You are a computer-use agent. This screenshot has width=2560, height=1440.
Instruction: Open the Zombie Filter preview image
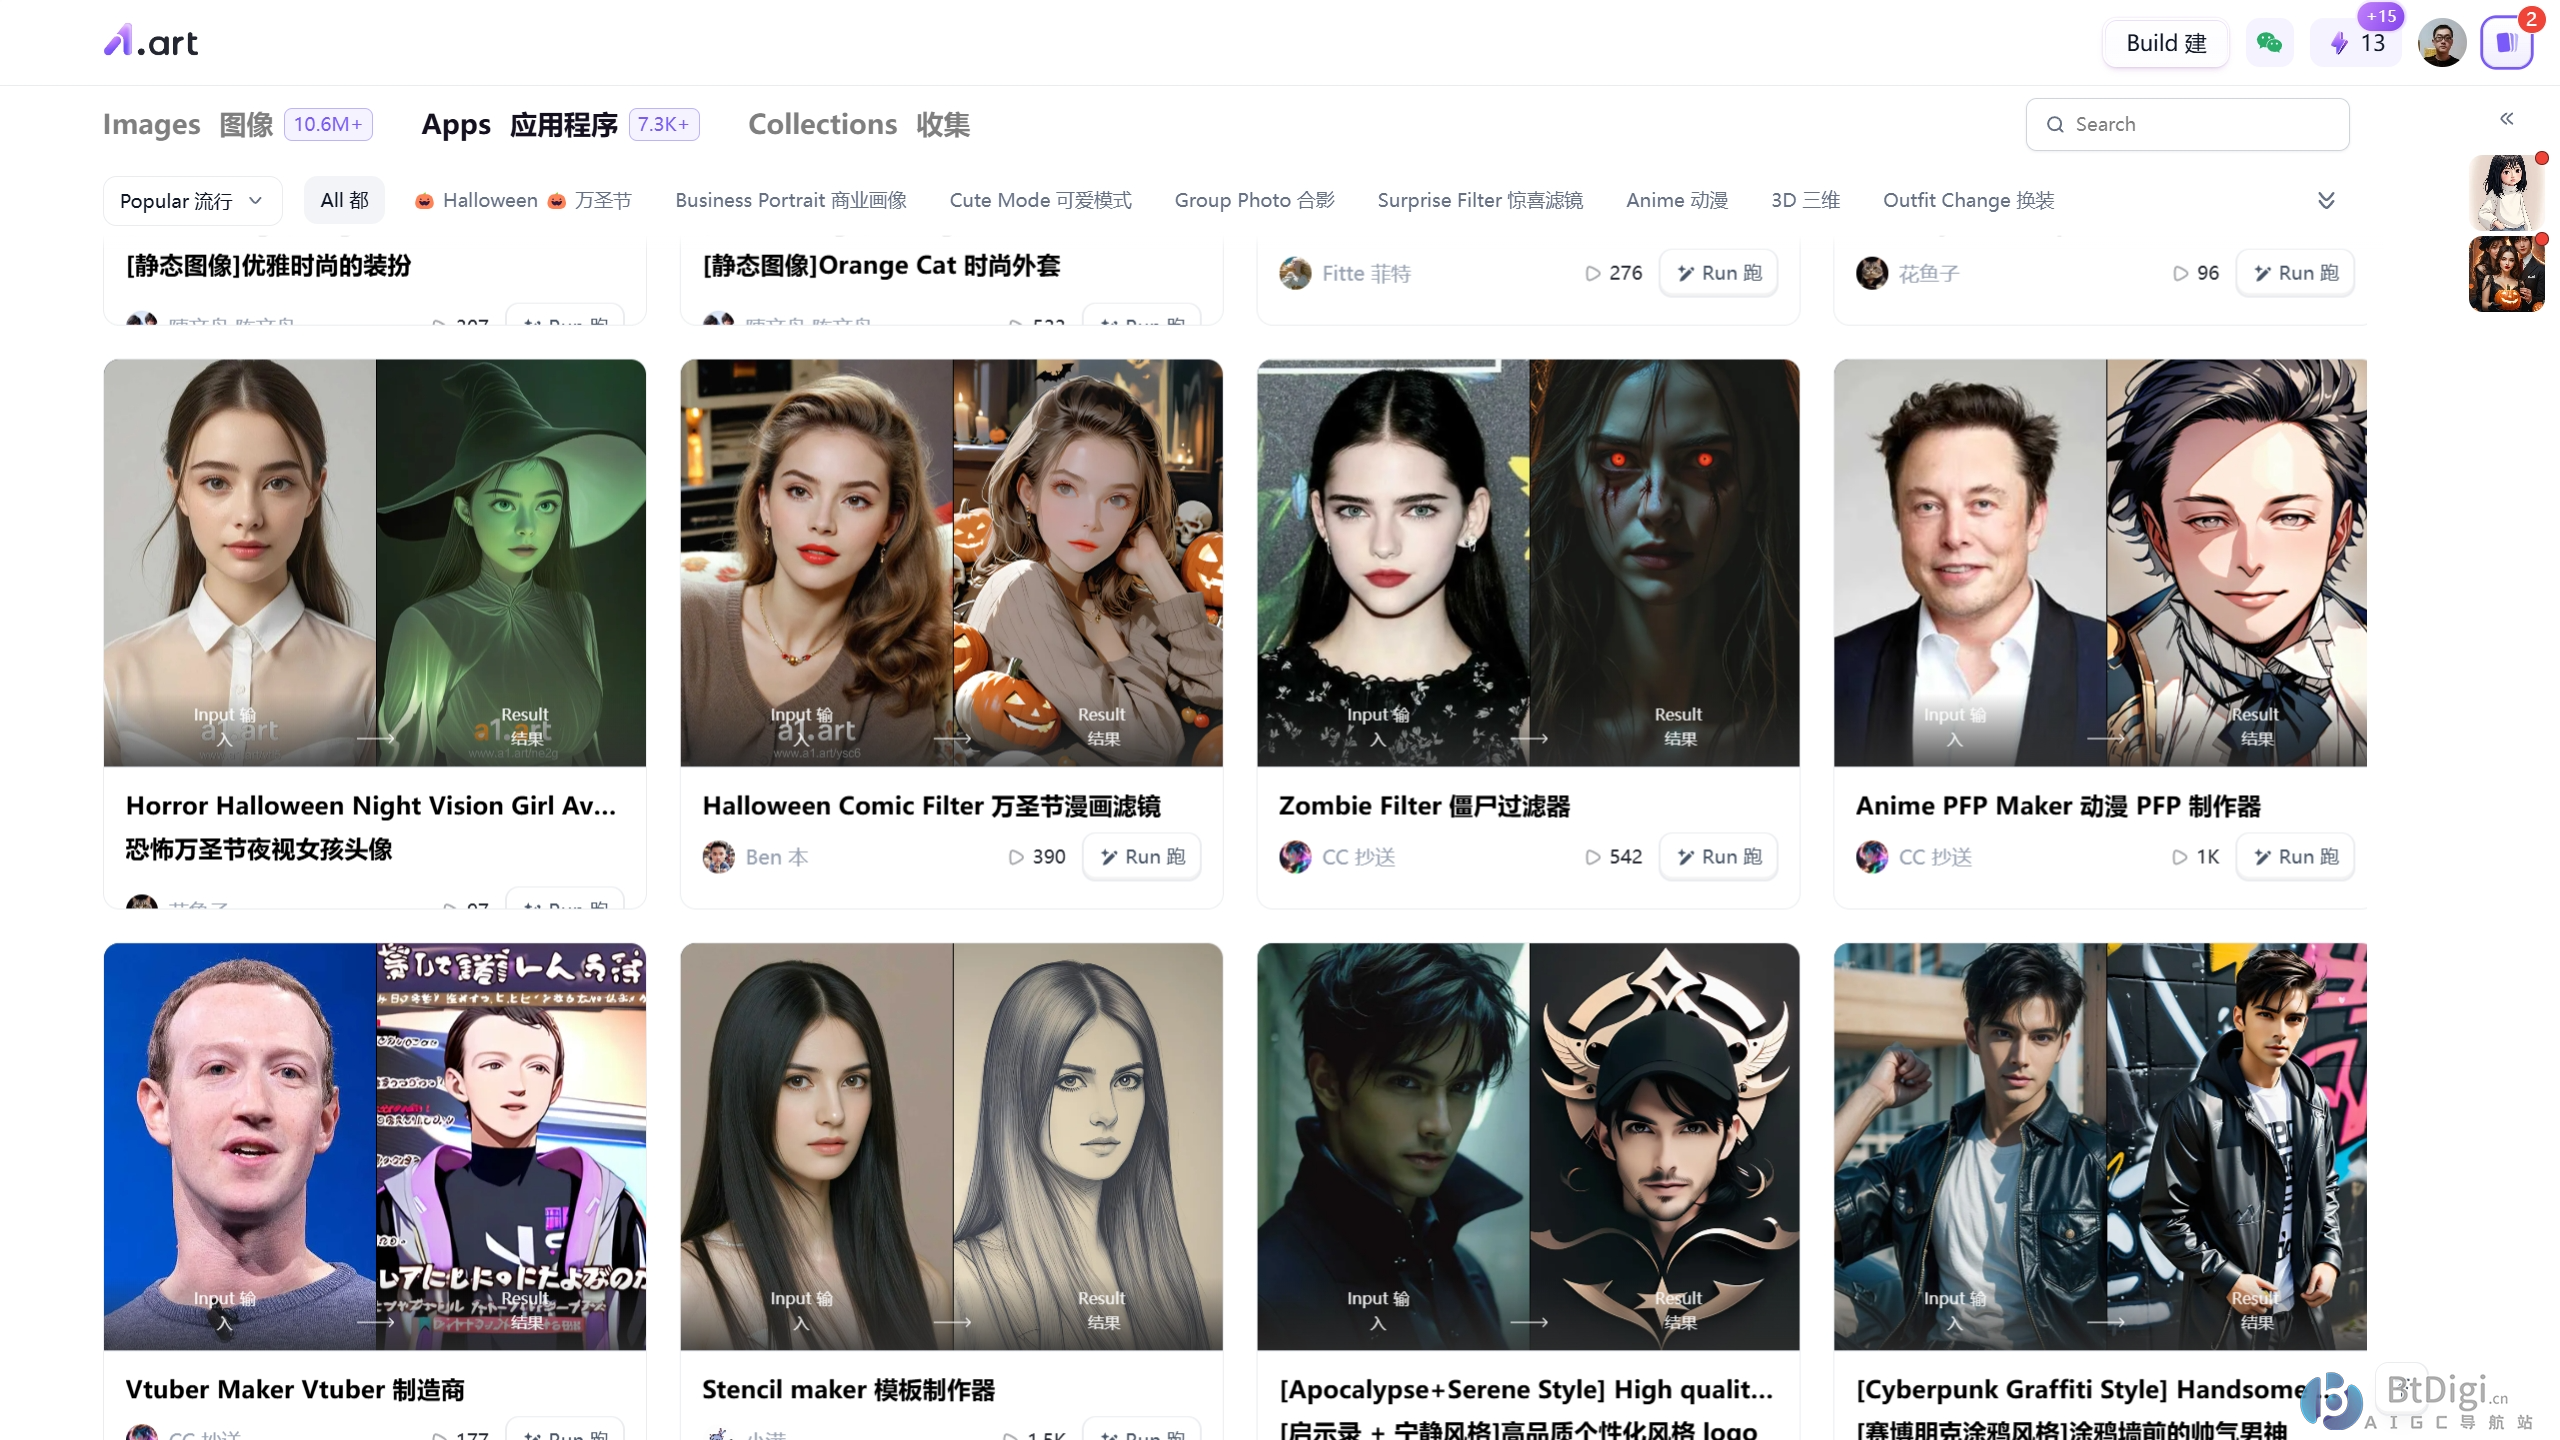pos(1528,563)
